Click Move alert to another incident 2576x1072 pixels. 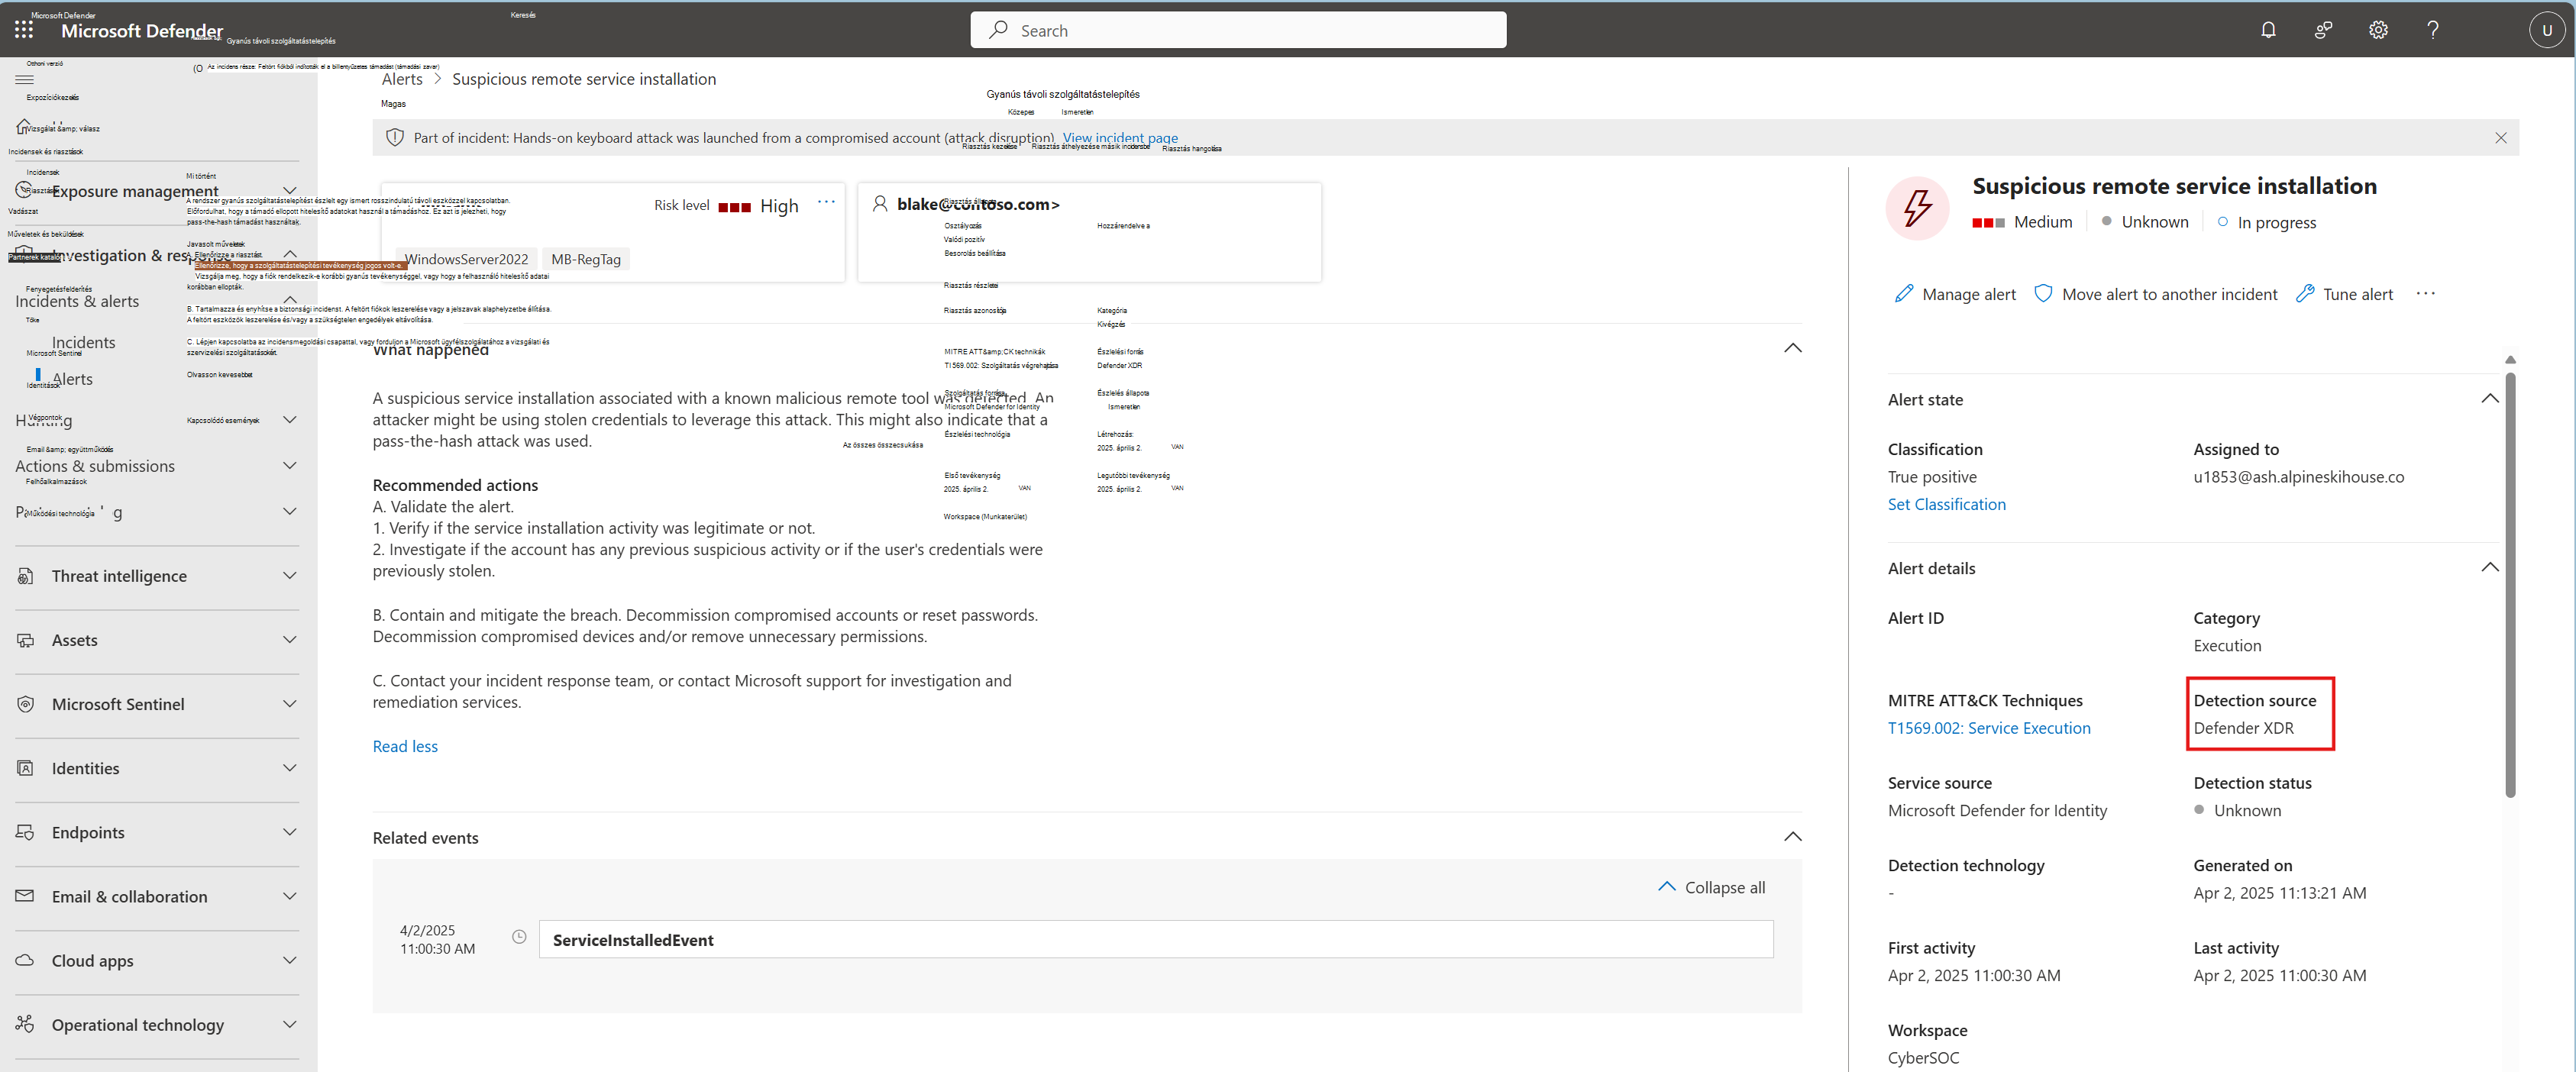point(2156,294)
